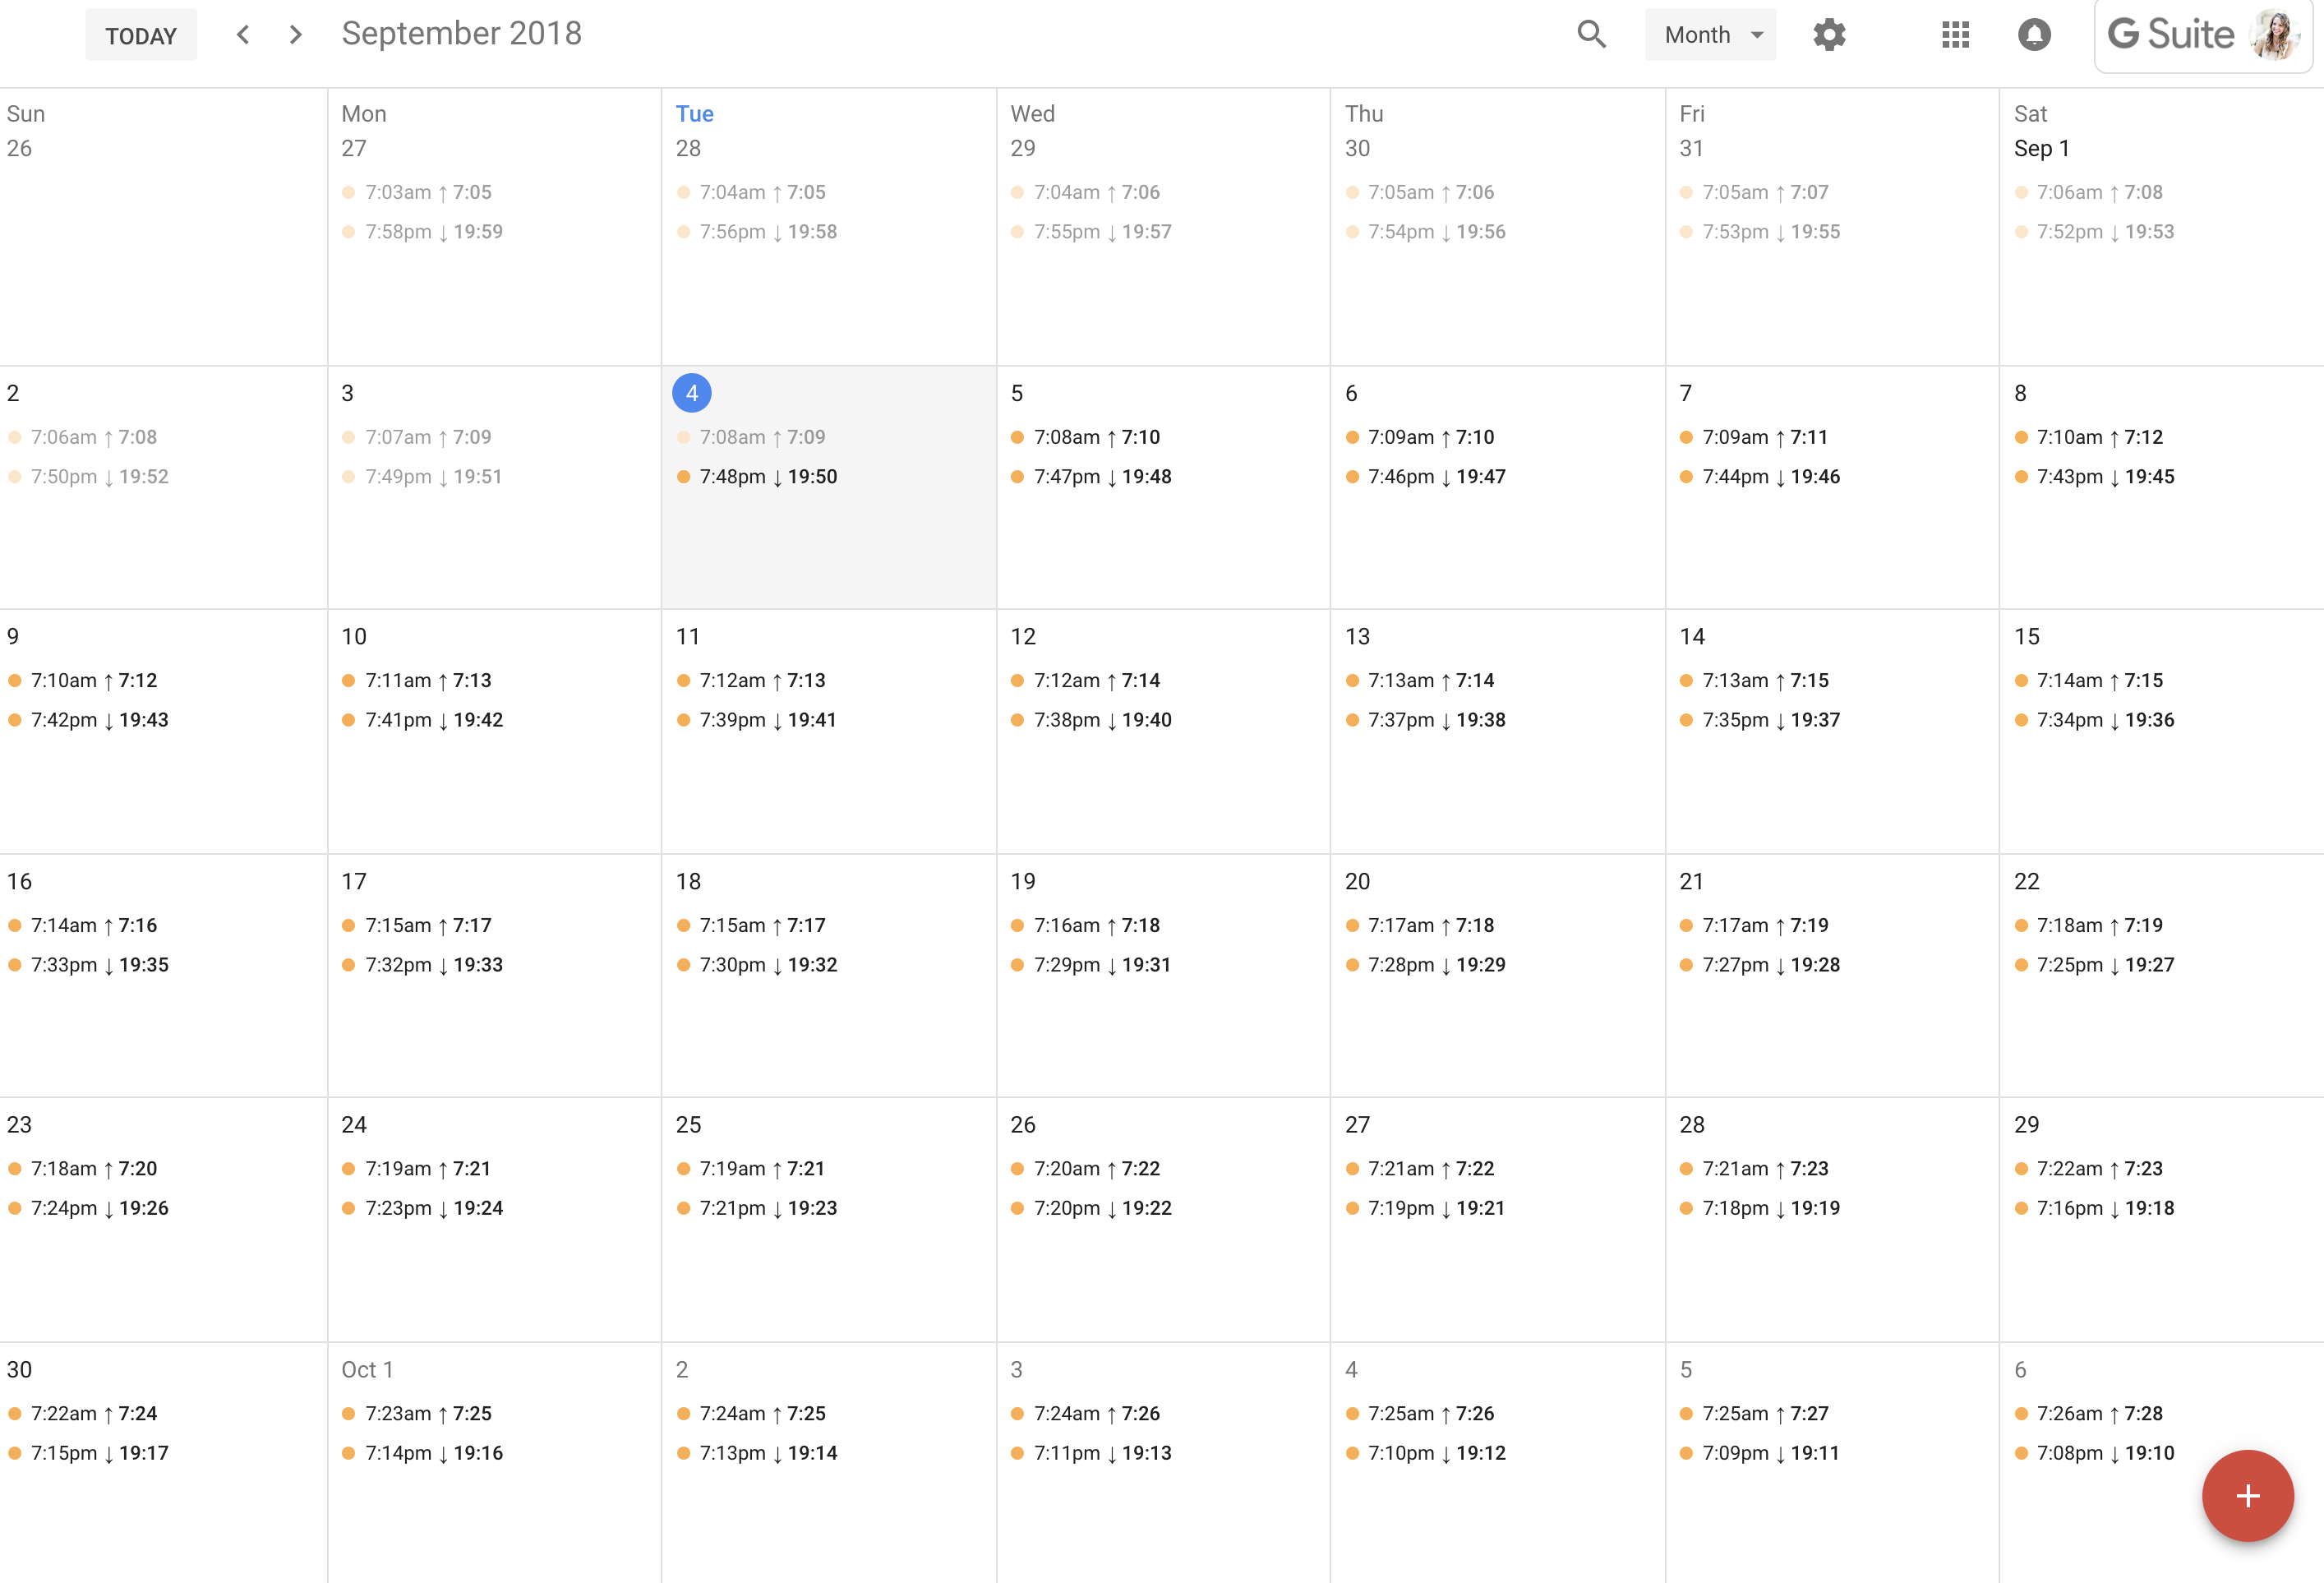Open Google apps grid menu
Image resolution: width=2324 pixels, height=1583 pixels.
pyautogui.click(x=1953, y=35)
